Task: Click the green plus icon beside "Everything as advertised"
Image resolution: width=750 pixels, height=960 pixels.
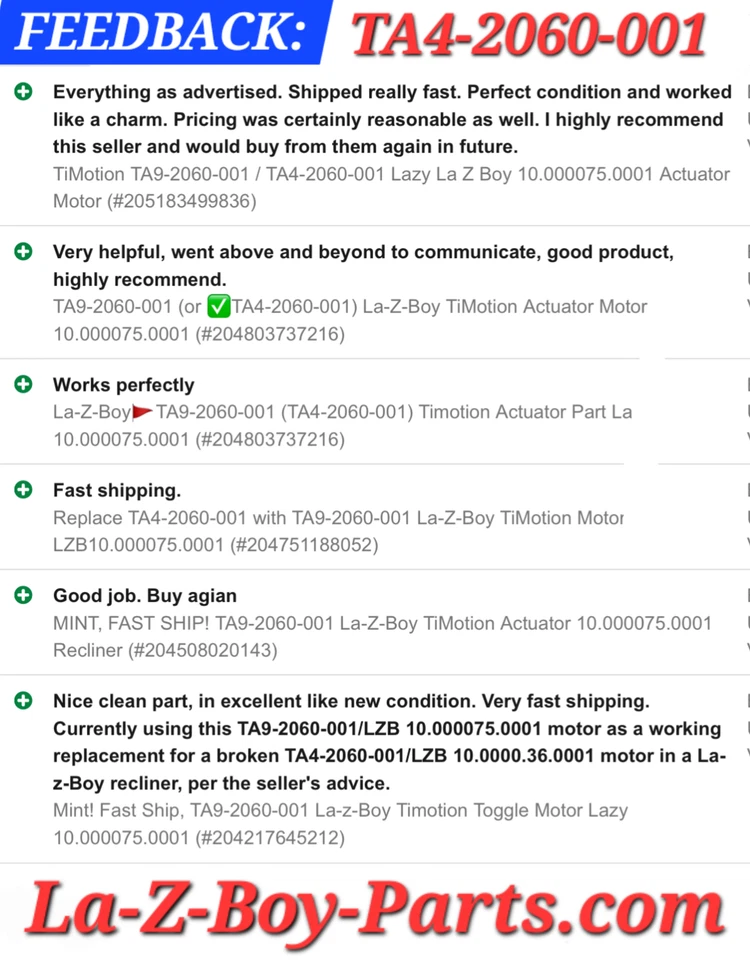Action: click(23, 92)
